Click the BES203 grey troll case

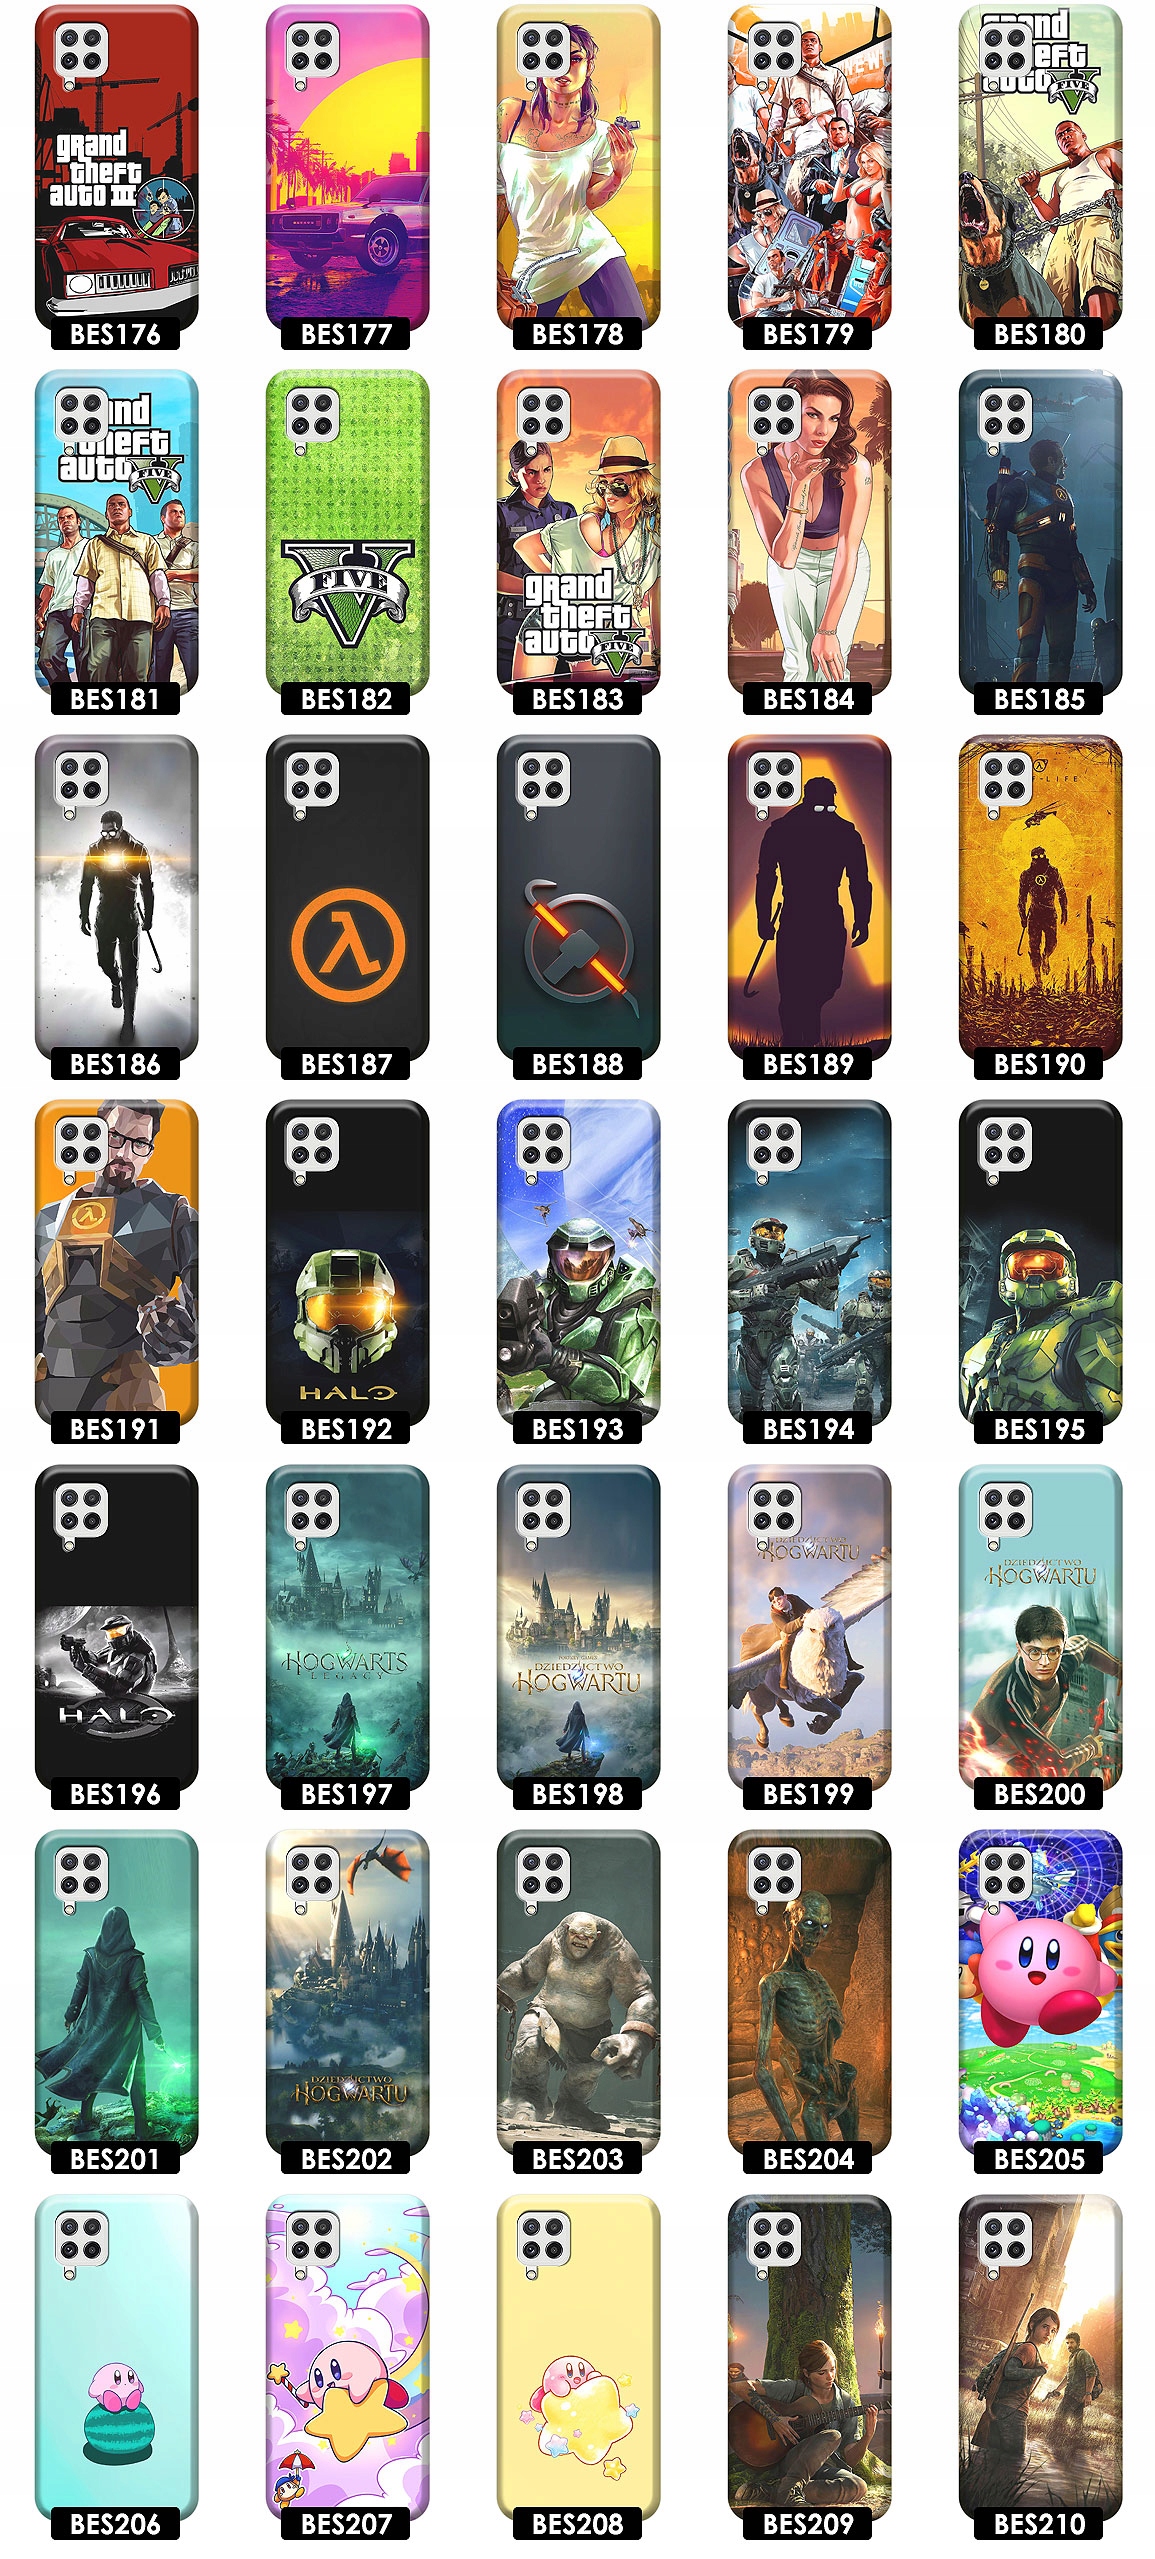click(578, 1993)
